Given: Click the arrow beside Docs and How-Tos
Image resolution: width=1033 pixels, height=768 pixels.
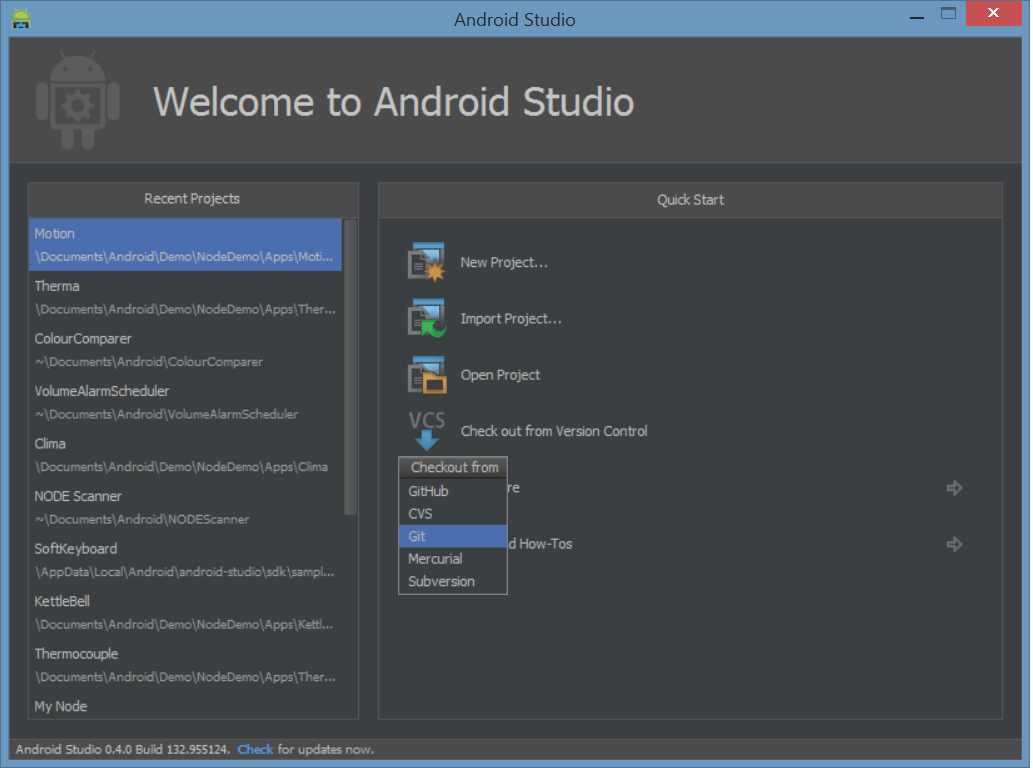Looking at the screenshot, I should point(954,543).
